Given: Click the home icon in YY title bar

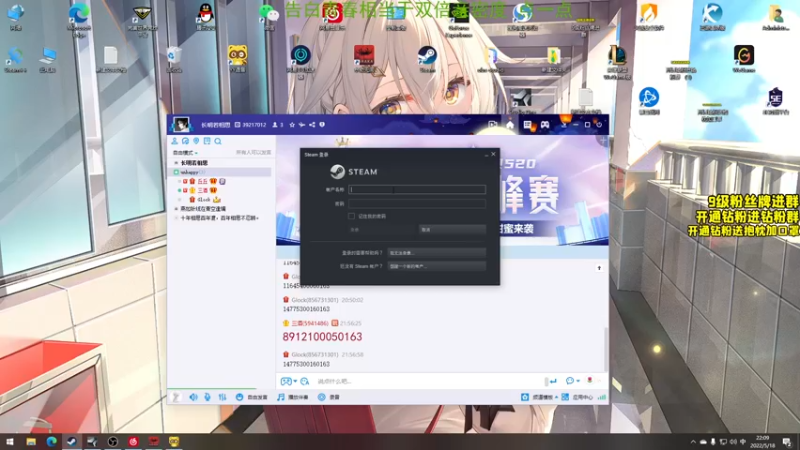Looking at the screenshot, I should pyautogui.click(x=510, y=124).
